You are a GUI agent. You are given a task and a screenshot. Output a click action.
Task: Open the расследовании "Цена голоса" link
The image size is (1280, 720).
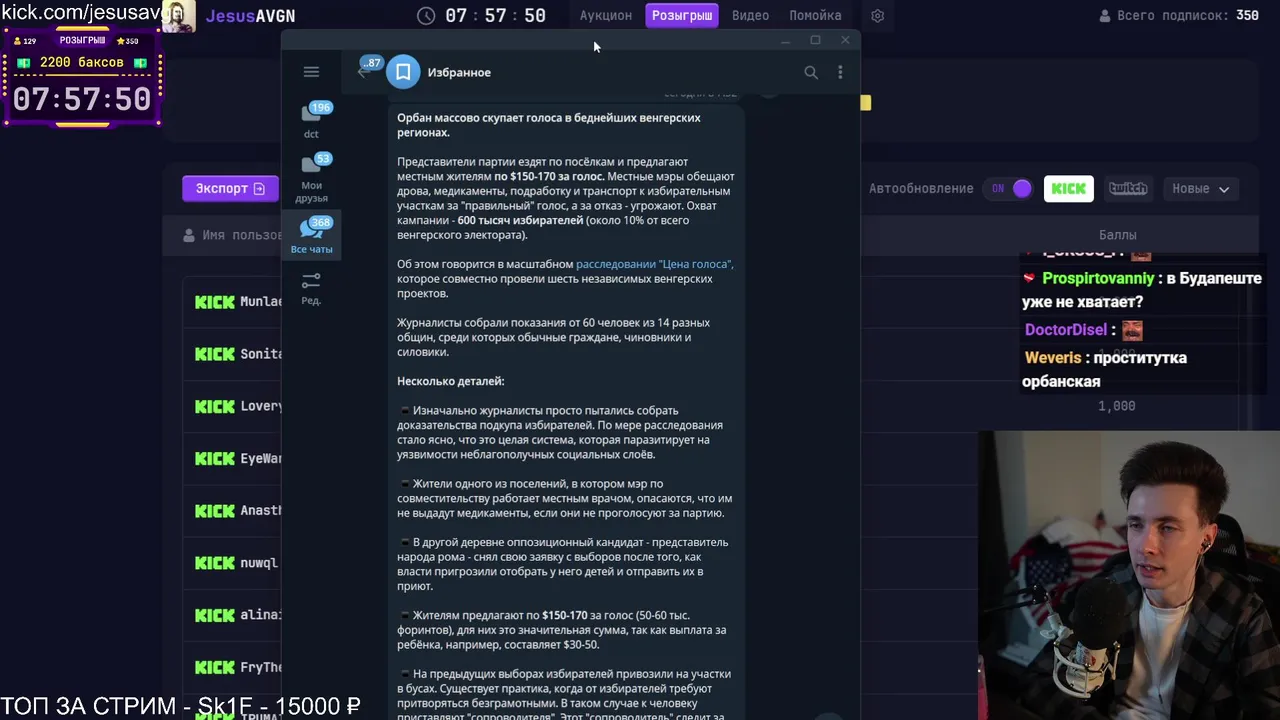(654, 264)
